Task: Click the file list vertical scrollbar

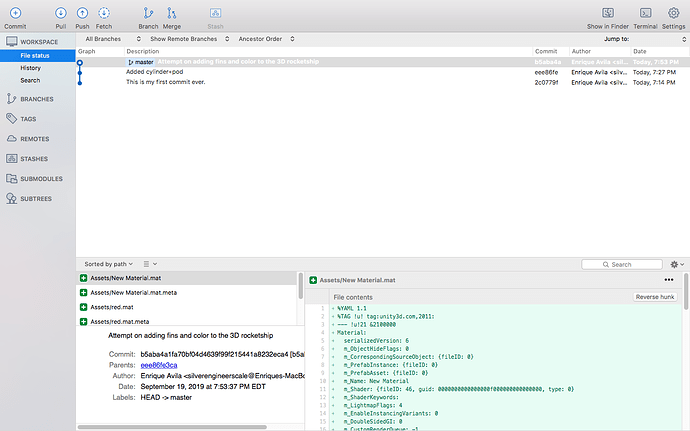Action: [x=301, y=286]
